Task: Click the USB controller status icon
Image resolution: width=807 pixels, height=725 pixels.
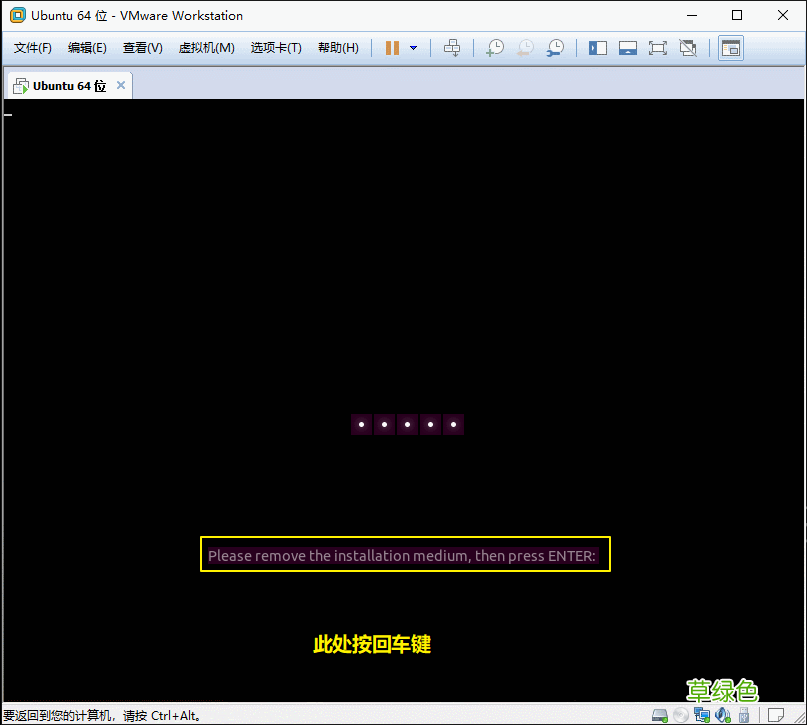Action: click(x=744, y=715)
